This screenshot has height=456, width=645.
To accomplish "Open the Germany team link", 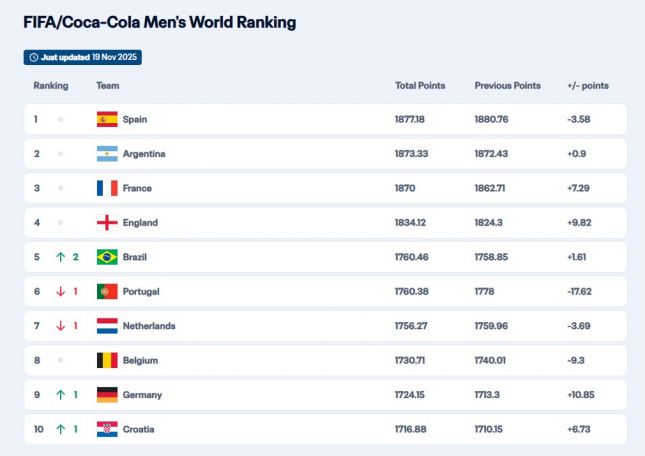I will [x=142, y=395].
